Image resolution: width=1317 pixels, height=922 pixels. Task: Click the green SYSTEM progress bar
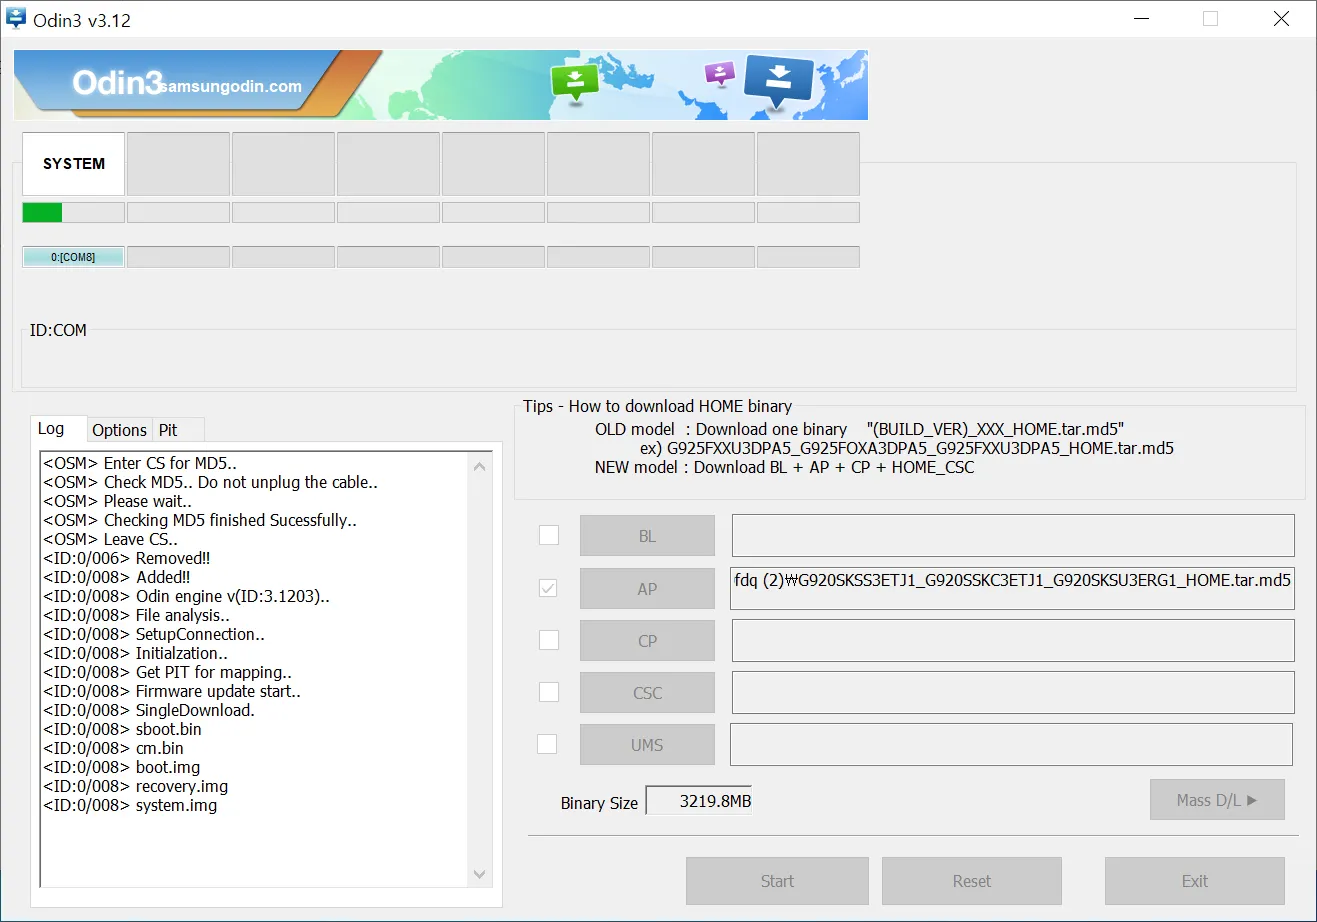tap(73, 212)
